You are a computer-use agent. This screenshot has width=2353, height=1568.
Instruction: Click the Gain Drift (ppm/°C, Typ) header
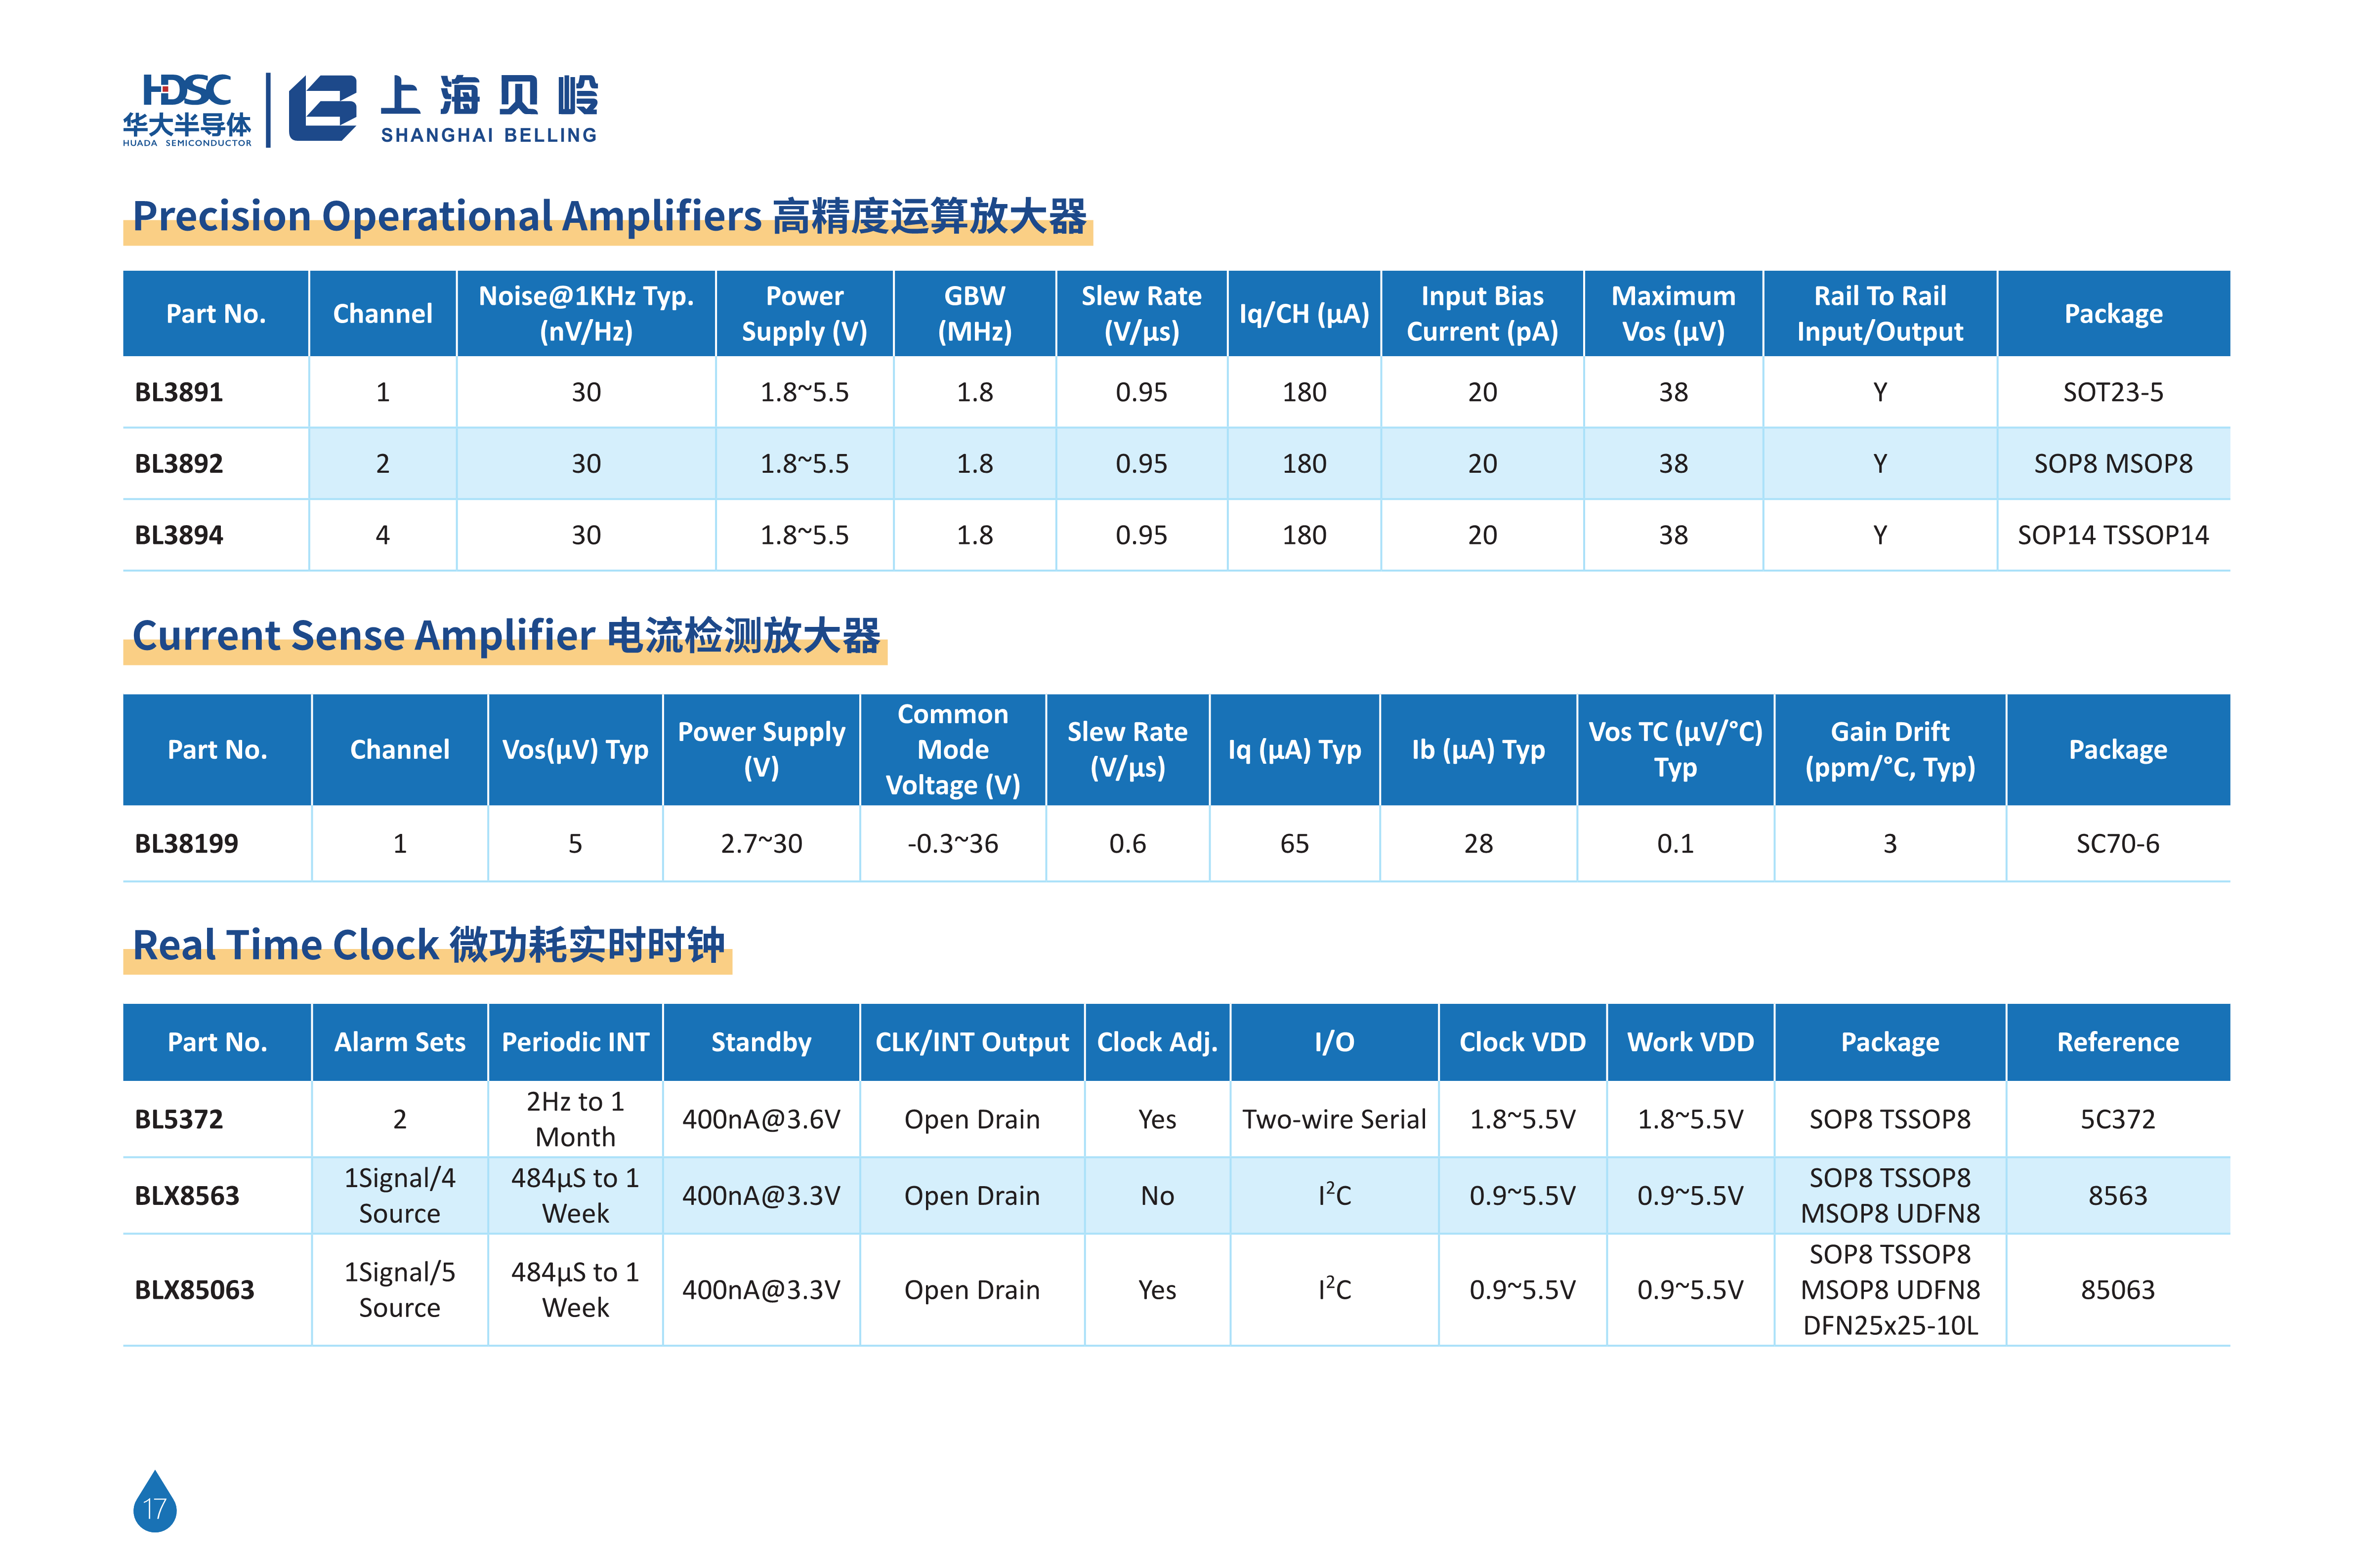coord(1890,750)
